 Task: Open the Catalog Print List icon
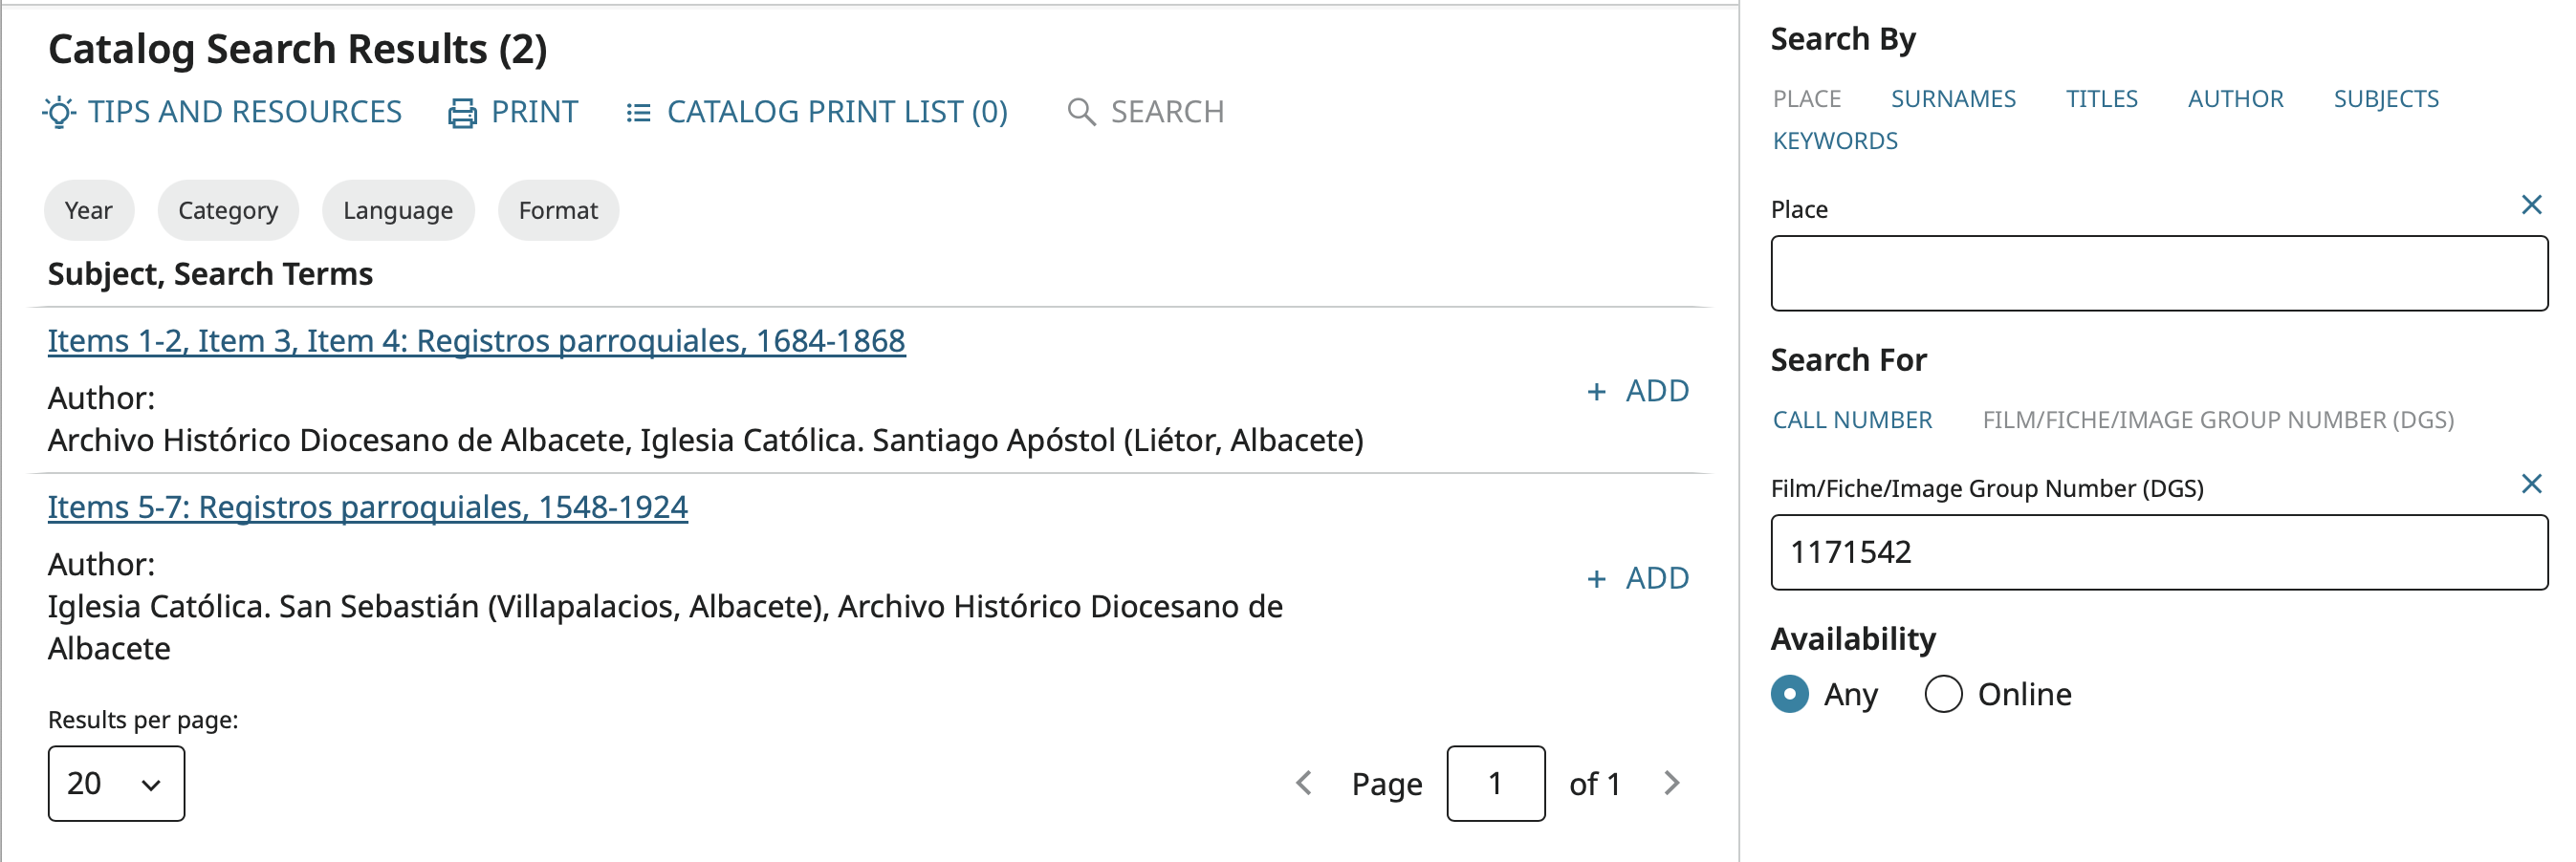pos(638,112)
